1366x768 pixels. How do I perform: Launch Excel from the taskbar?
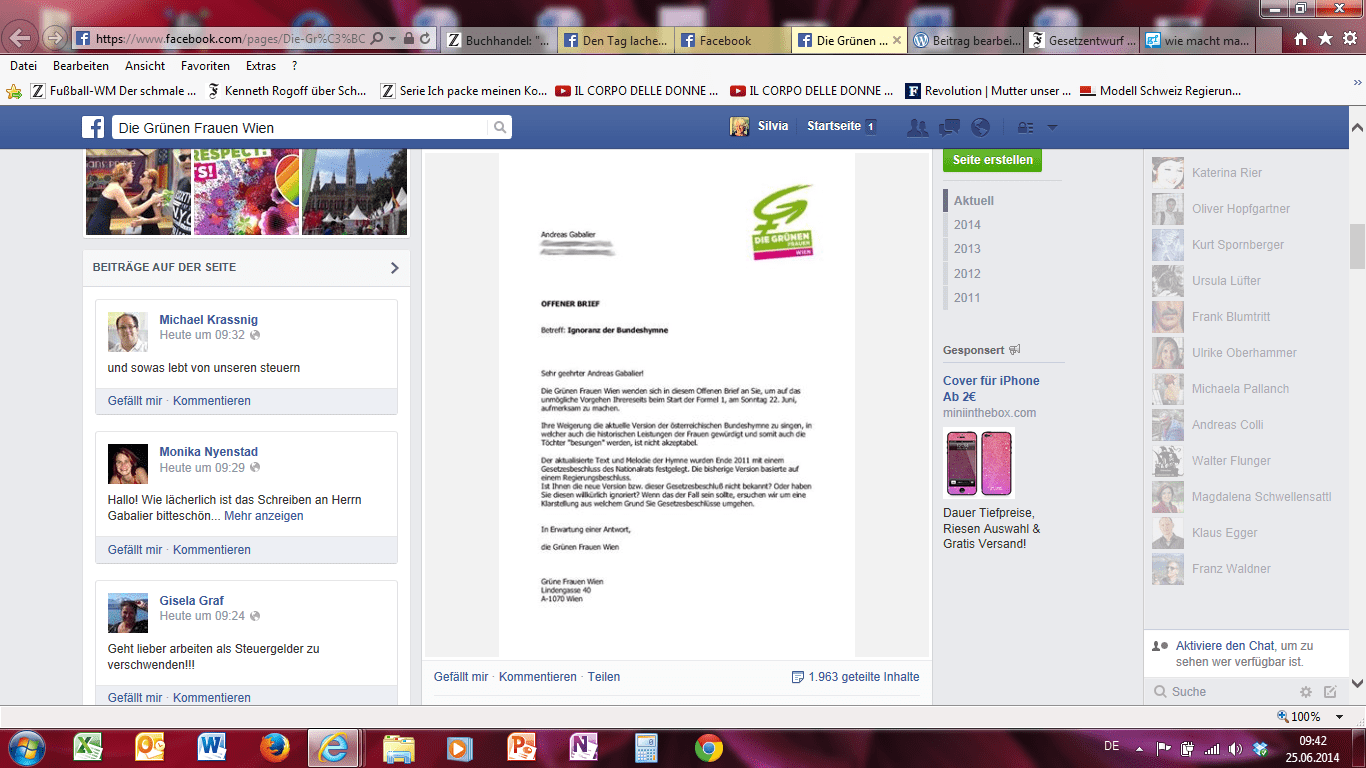pyautogui.click(x=88, y=747)
